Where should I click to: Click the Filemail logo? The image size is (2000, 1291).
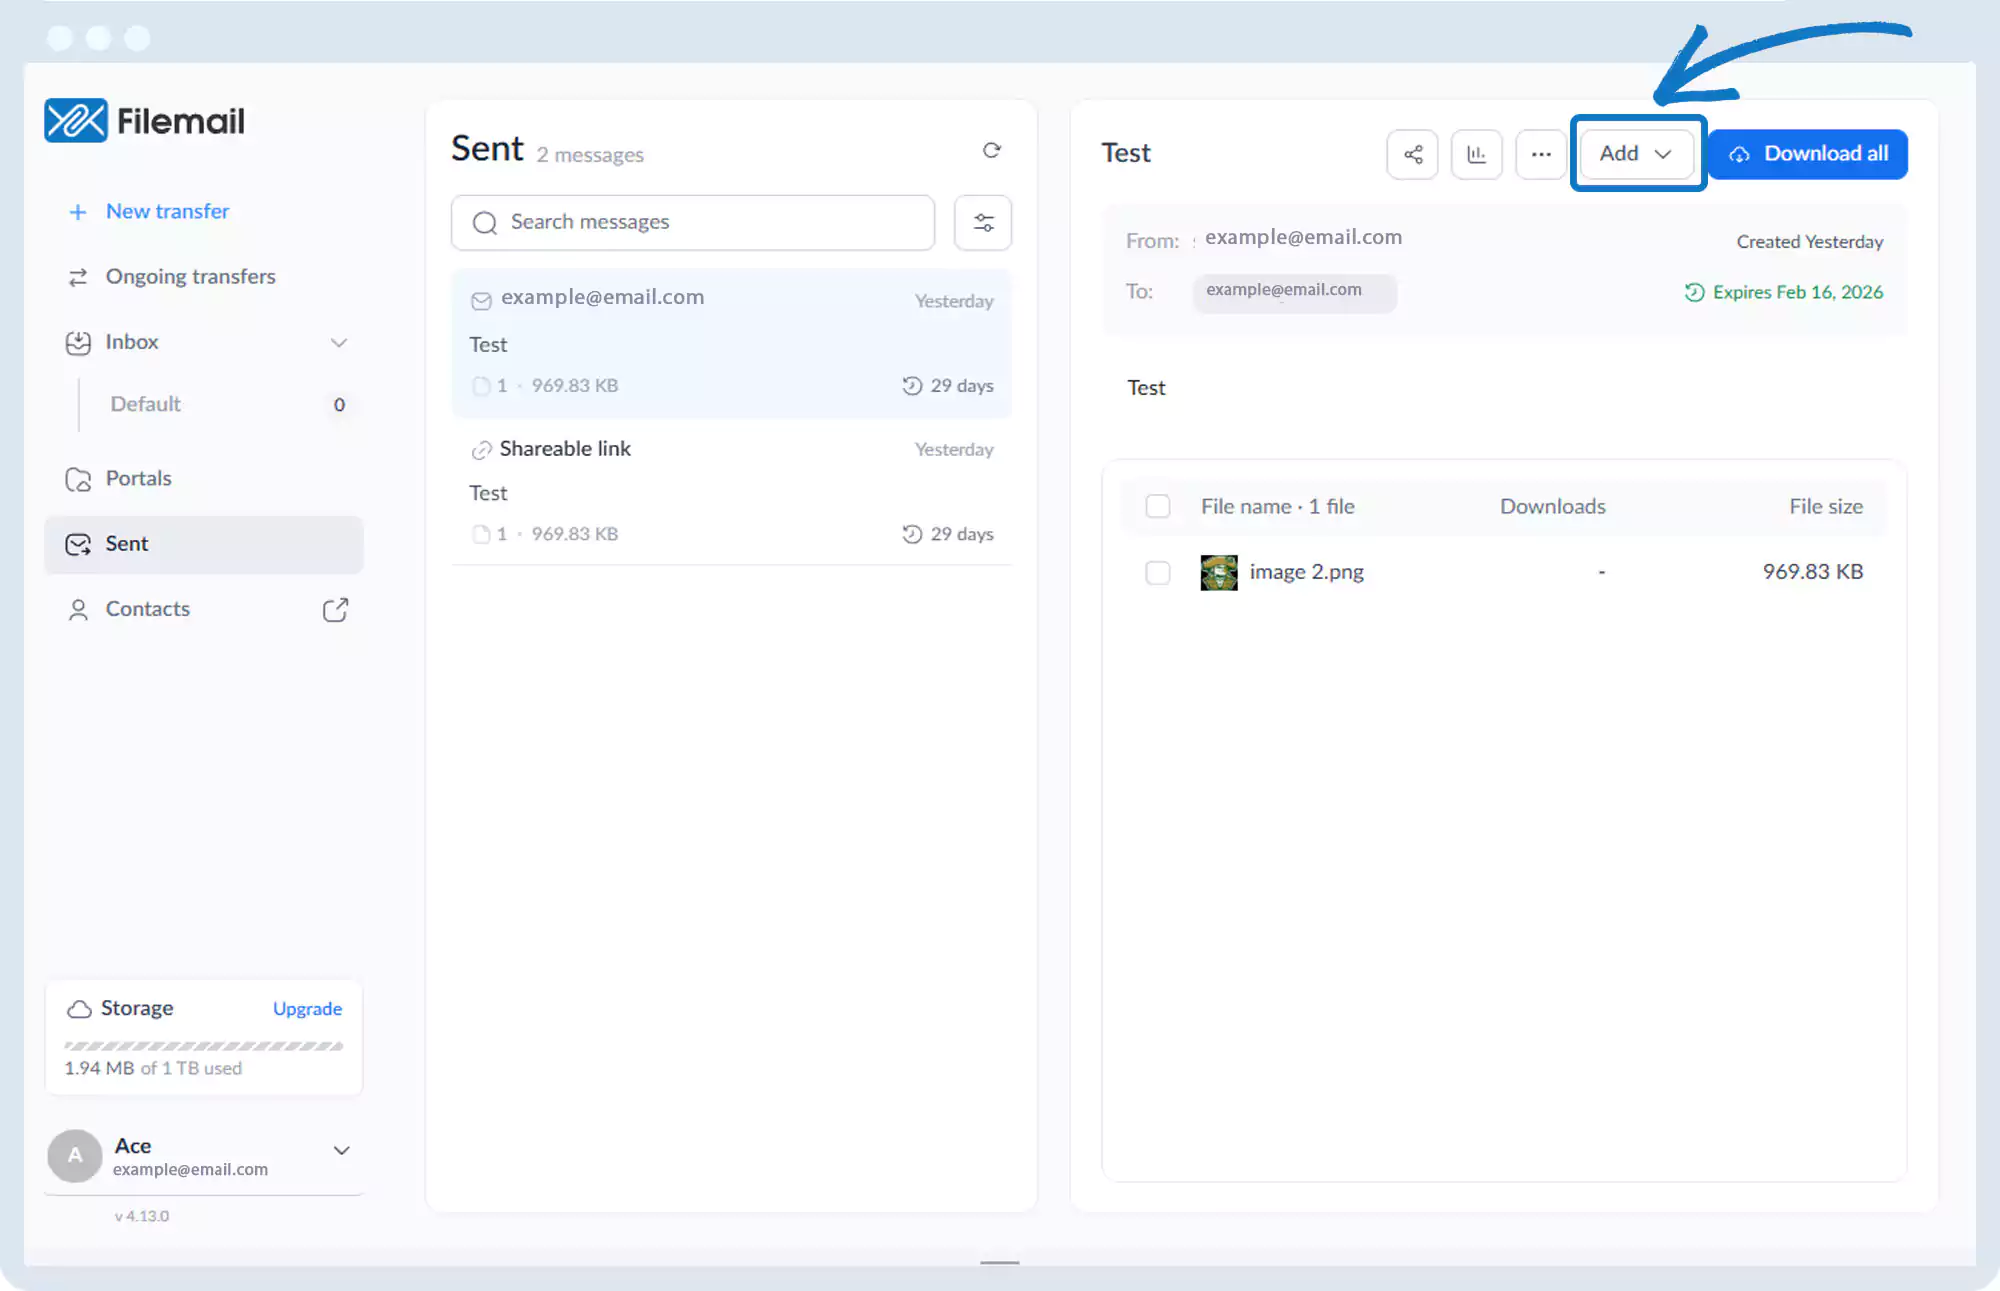pos(145,121)
